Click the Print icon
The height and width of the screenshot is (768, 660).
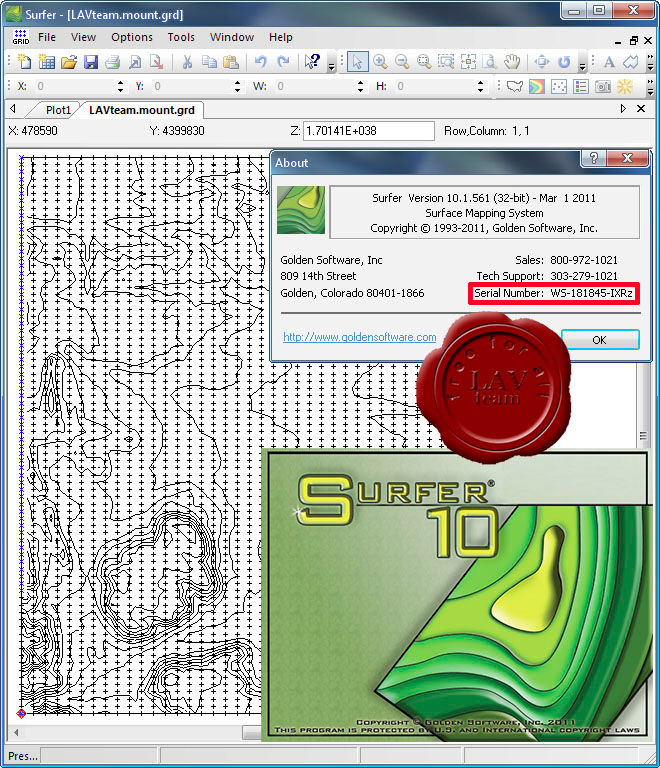pos(113,62)
